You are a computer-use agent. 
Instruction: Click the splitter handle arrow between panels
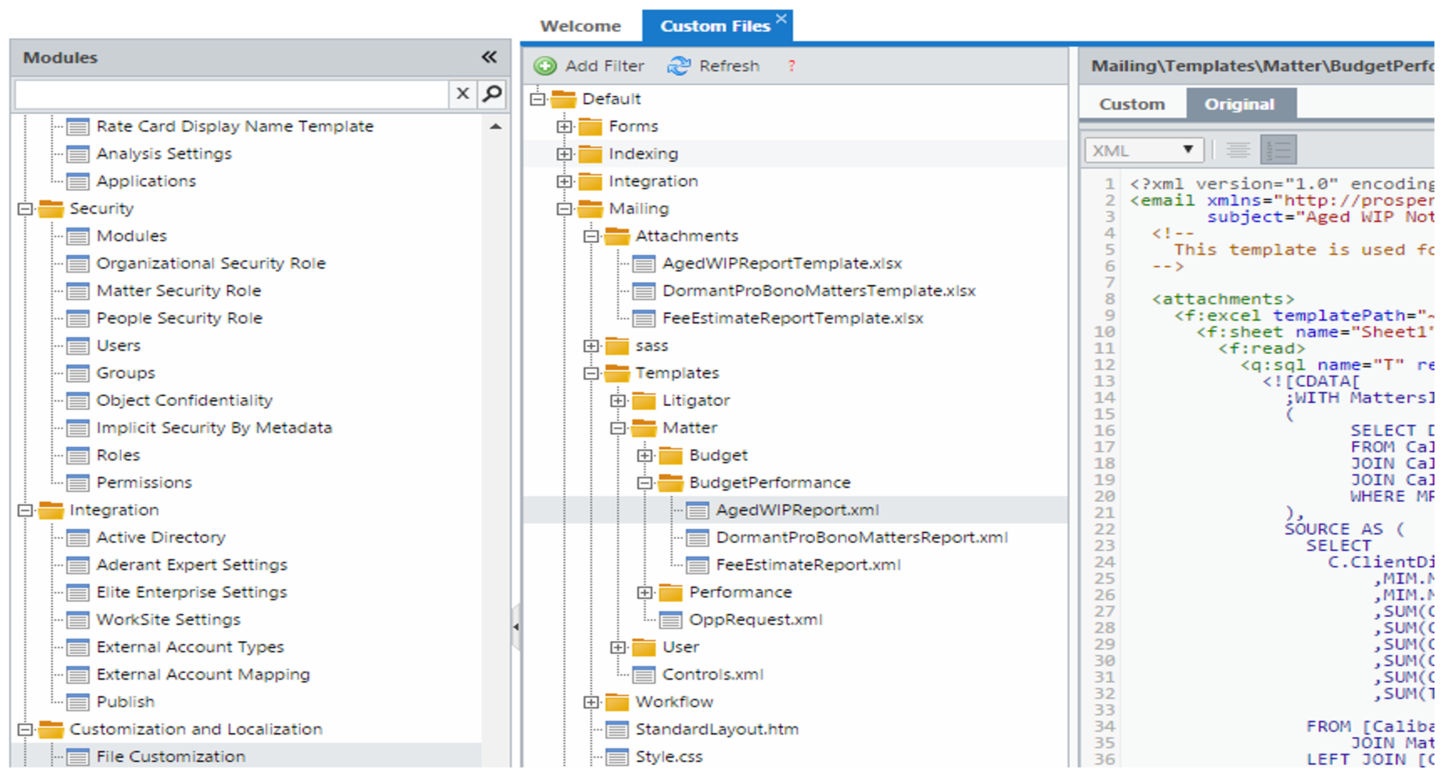pos(516,628)
